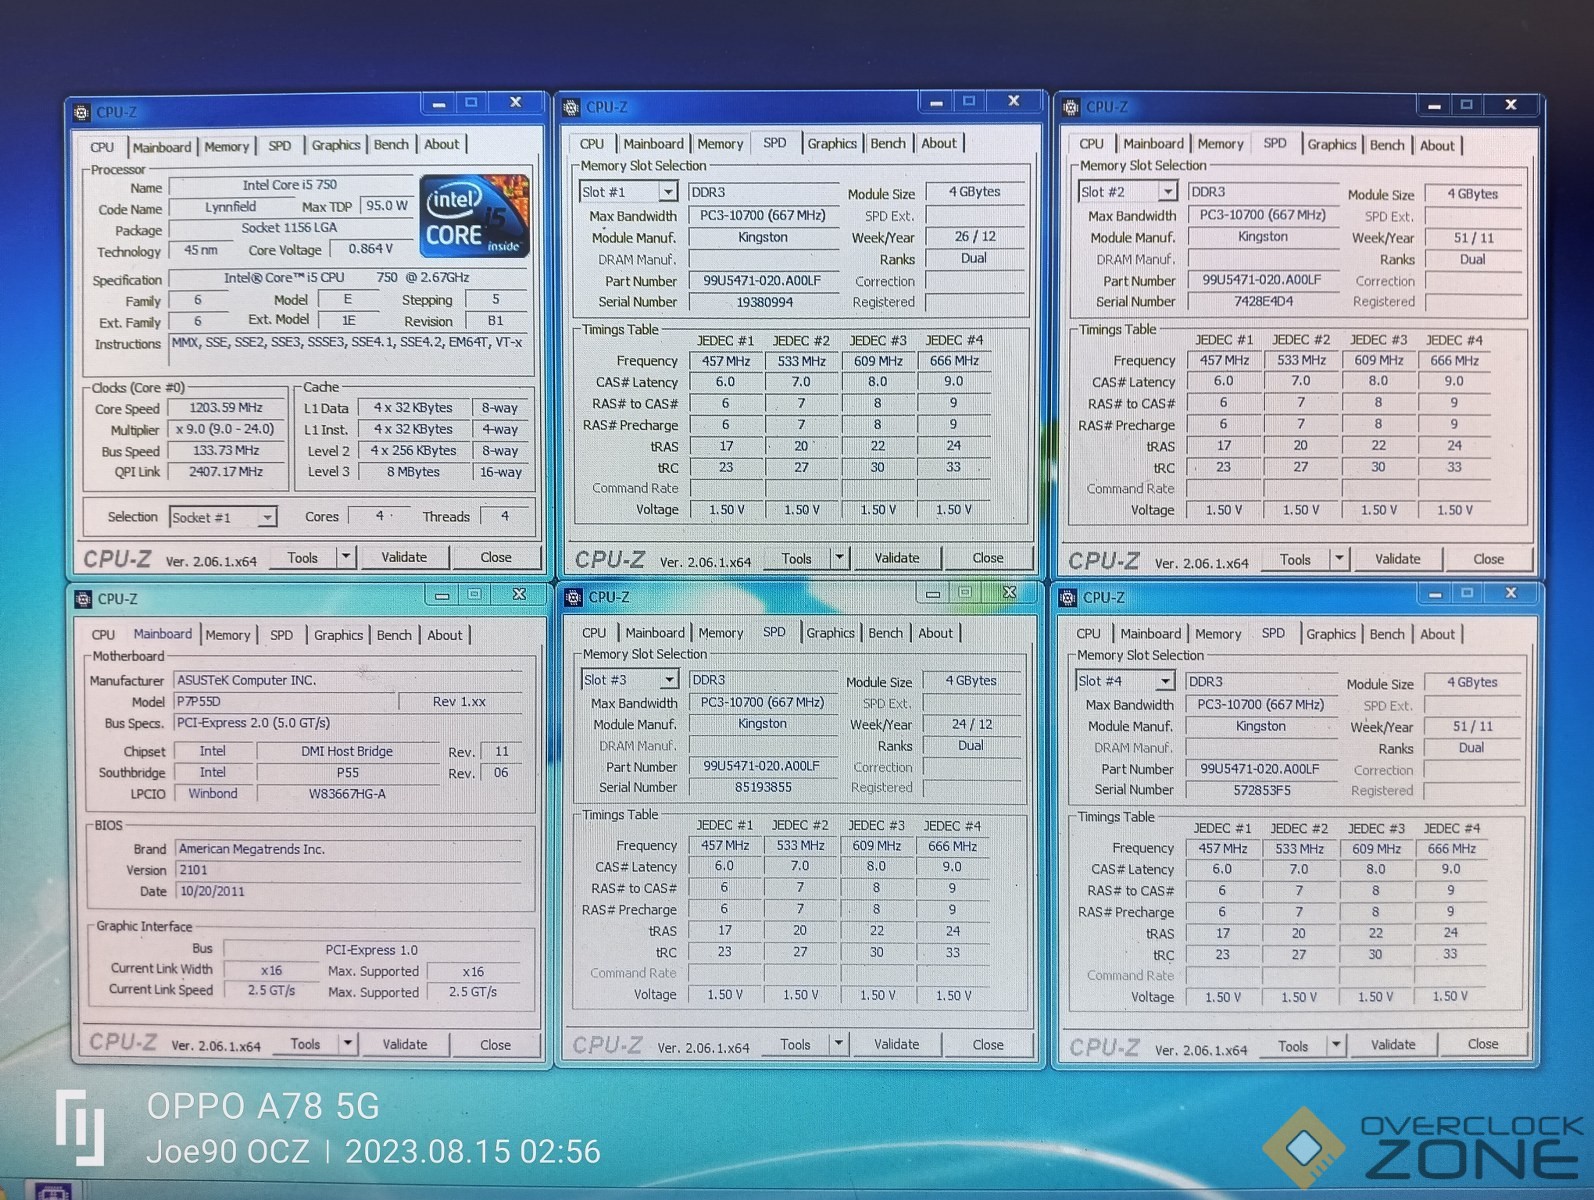
Task: Click the Tools button in the Slot #3 window
Action: 796,1044
